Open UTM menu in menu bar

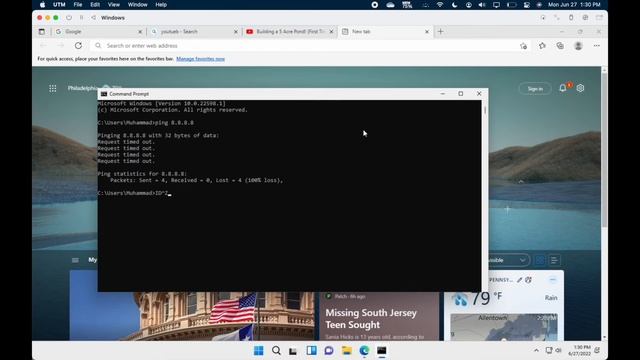[x=59, y=4]
